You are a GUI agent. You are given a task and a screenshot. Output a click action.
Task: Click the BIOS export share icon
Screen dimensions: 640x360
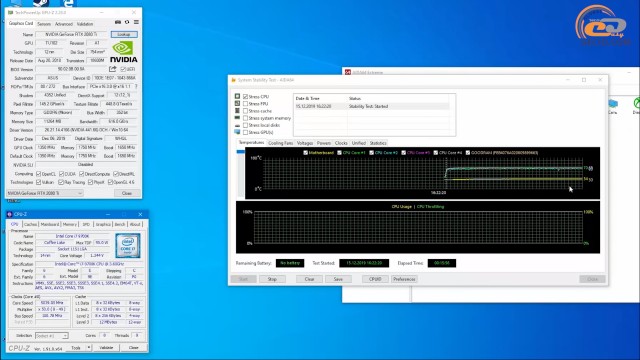(x=113, y=69)
